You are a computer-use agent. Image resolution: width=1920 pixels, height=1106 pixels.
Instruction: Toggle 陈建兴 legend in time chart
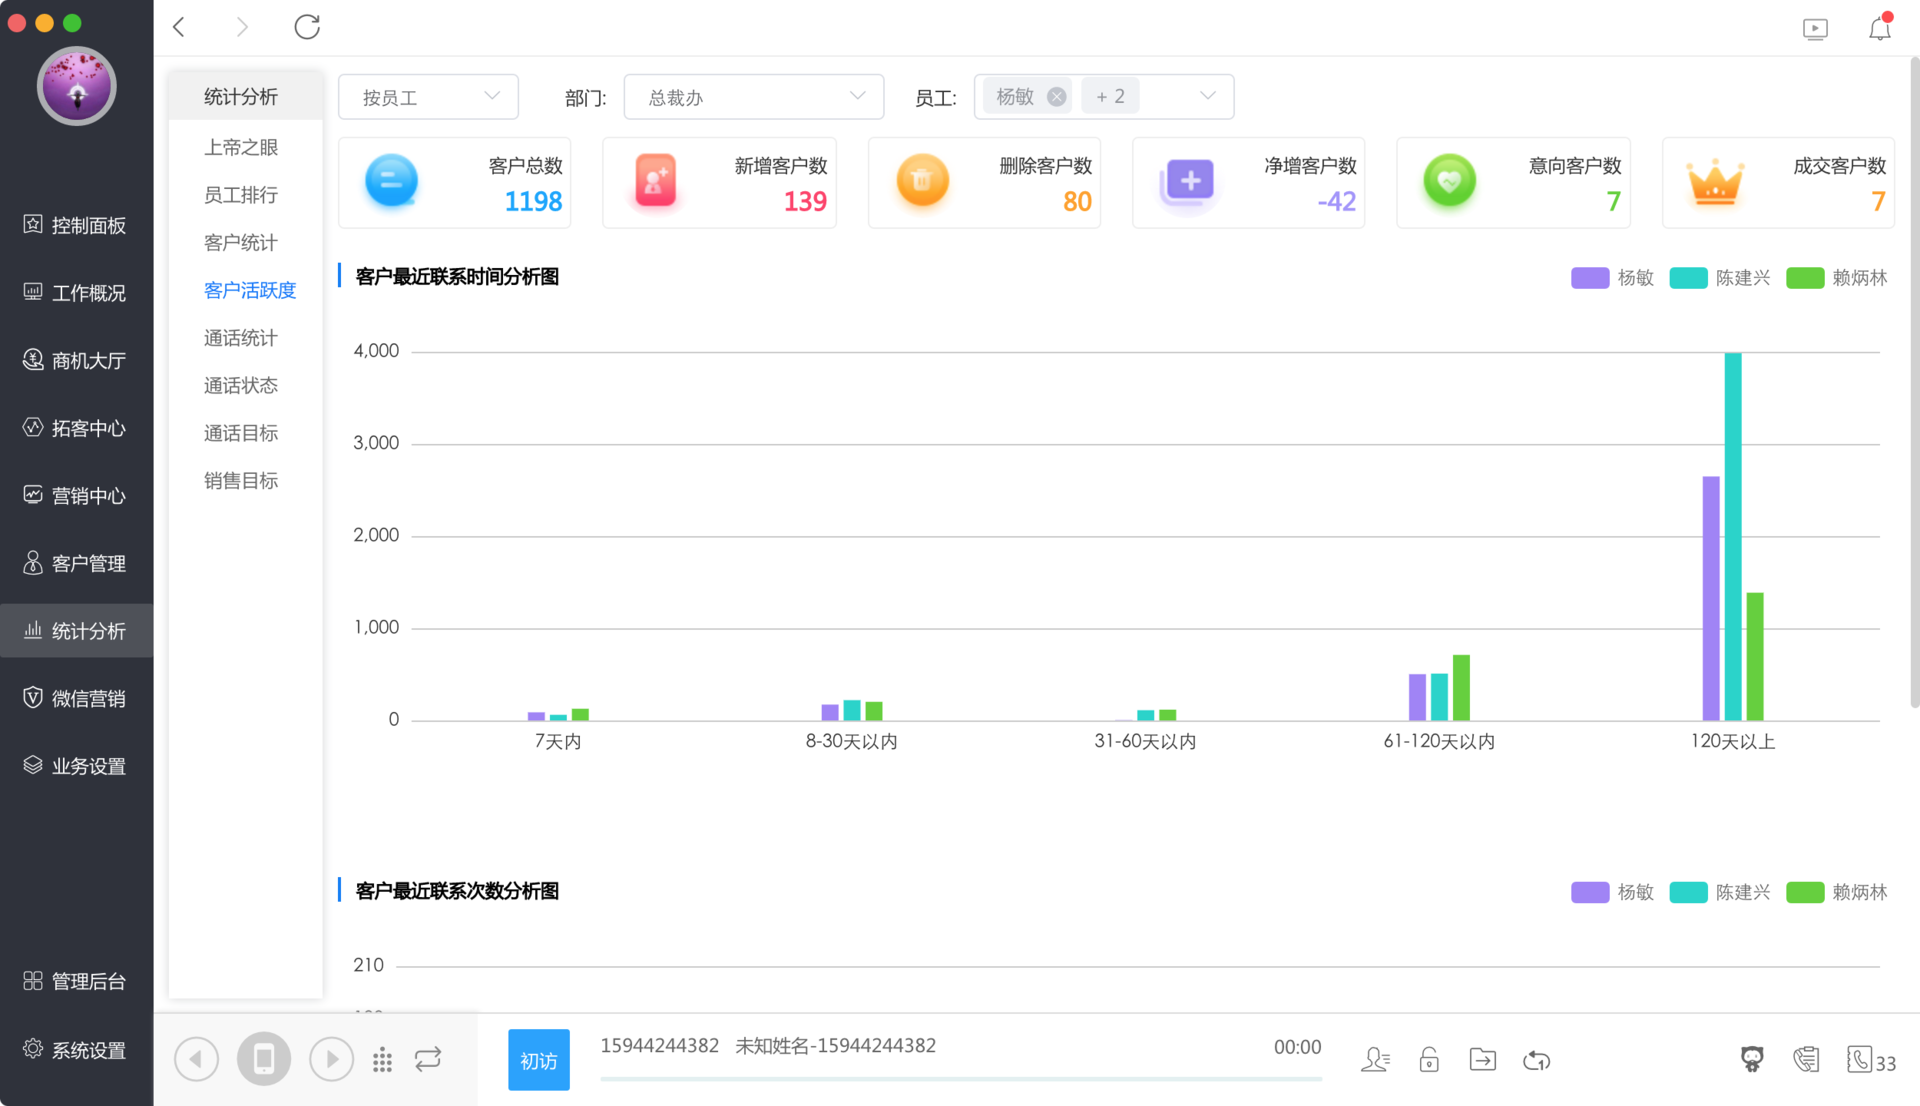[x=1720, y=278]
